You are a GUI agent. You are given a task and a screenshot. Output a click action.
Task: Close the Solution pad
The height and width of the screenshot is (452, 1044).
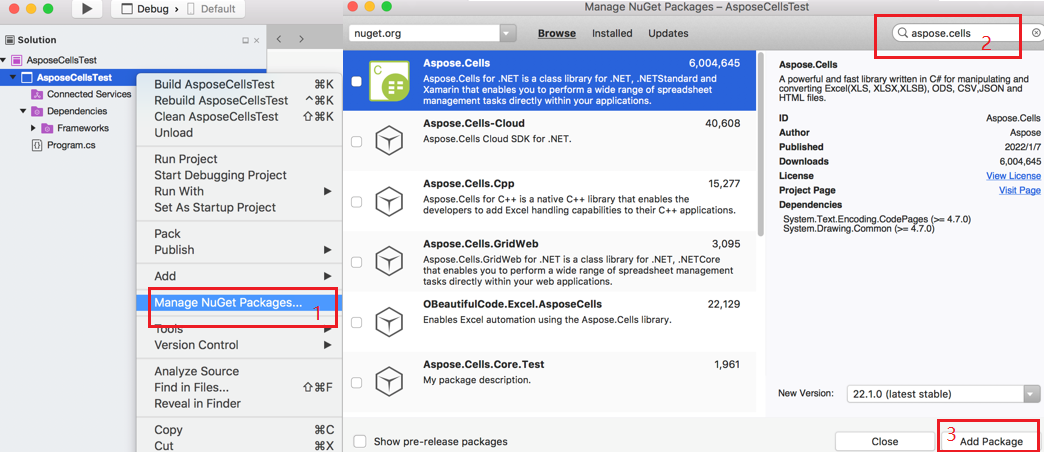pyautogui.click(x=257, y=41)
